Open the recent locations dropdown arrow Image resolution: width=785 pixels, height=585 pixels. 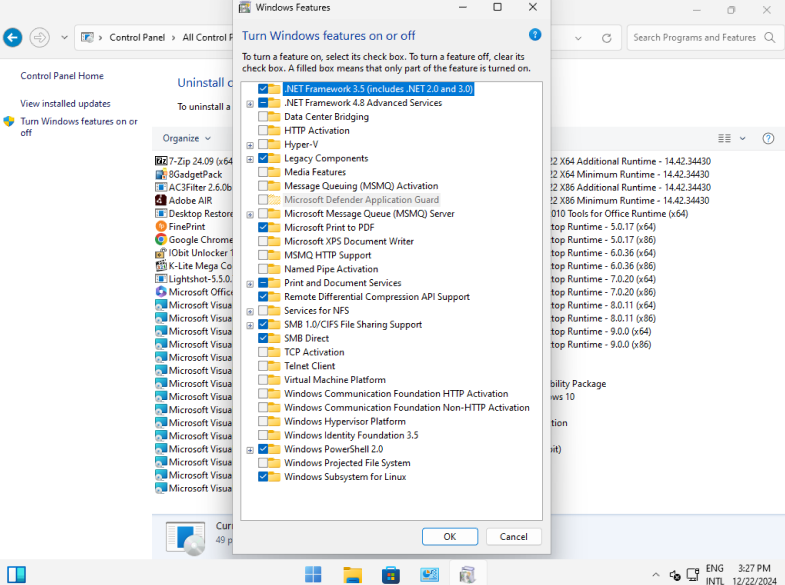(64, 38)
